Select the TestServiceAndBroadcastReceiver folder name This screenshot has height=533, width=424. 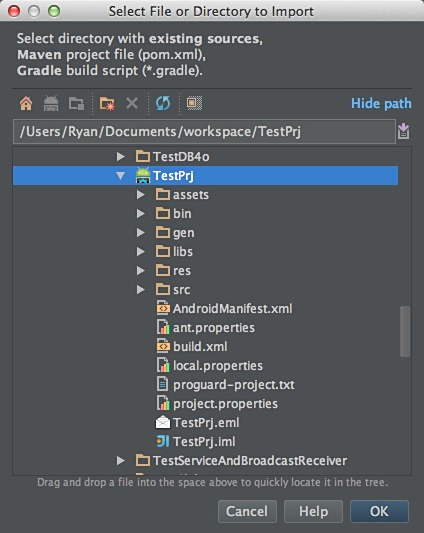coord(250,461)
